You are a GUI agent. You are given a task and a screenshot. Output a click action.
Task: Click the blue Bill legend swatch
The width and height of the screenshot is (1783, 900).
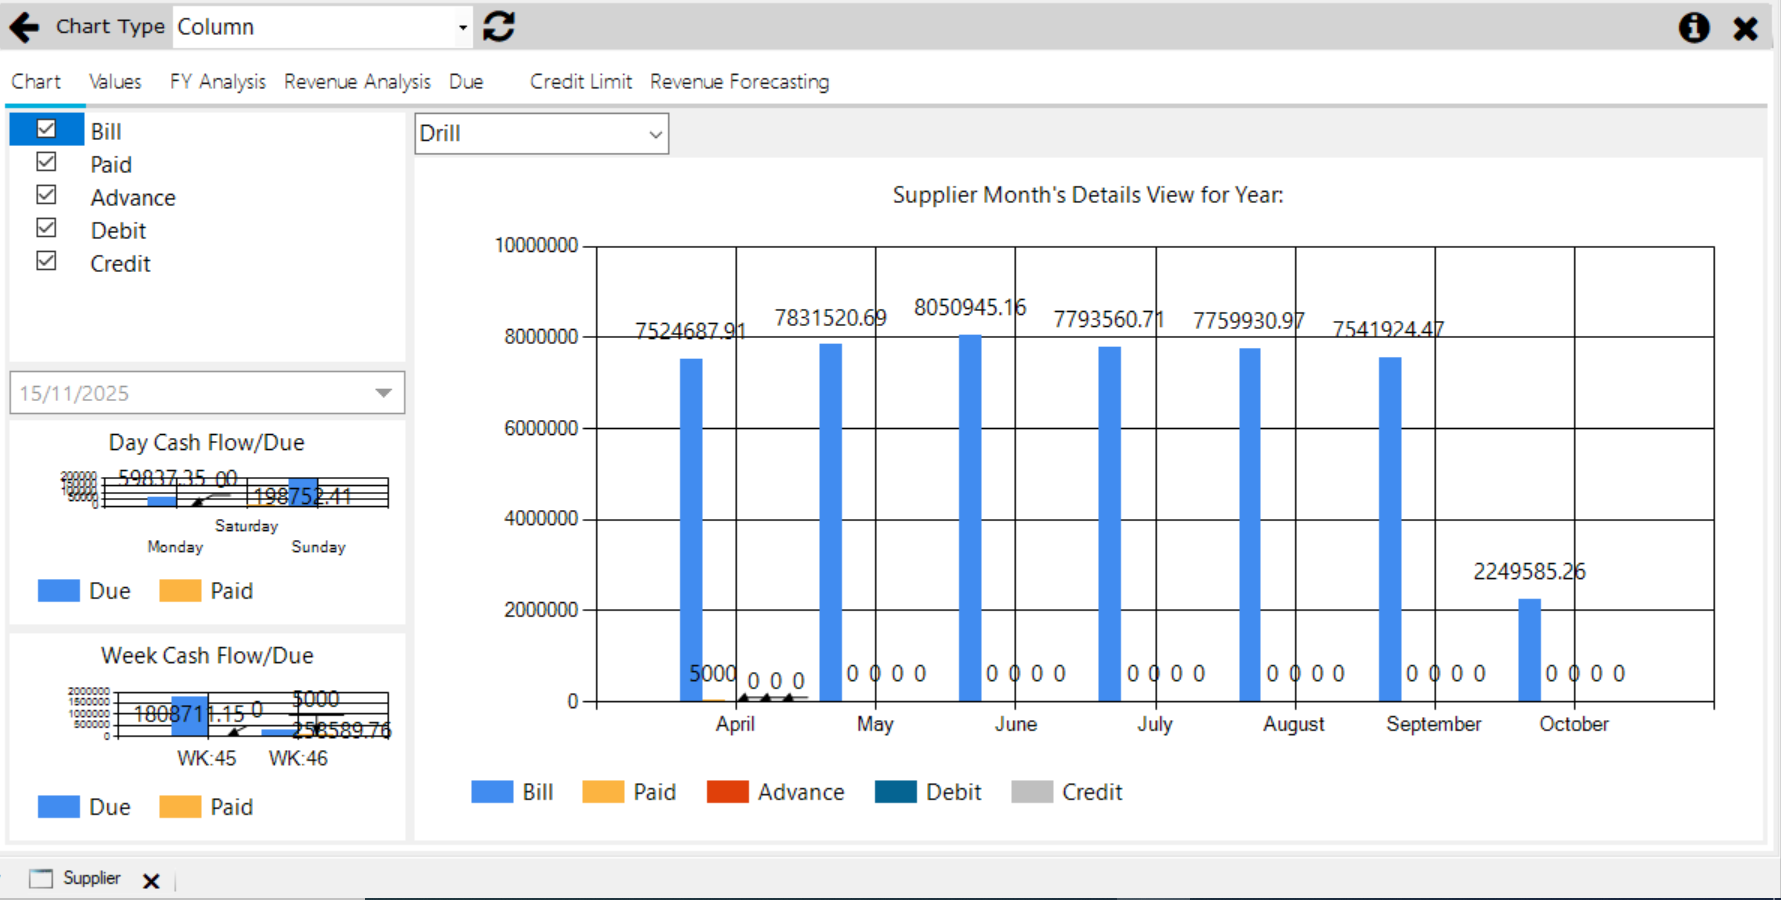coord(492,791)
